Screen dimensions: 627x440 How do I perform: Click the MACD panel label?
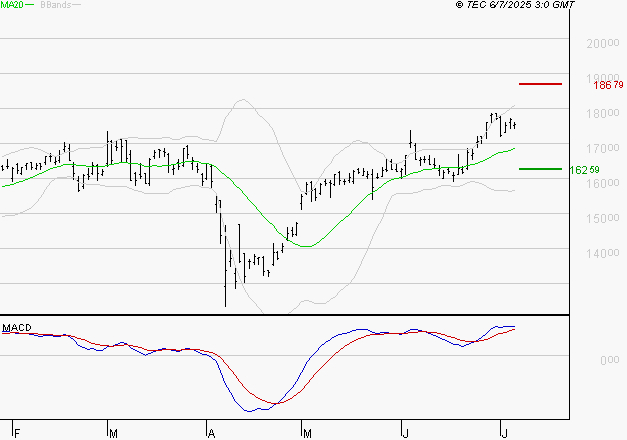click(17, 328)
